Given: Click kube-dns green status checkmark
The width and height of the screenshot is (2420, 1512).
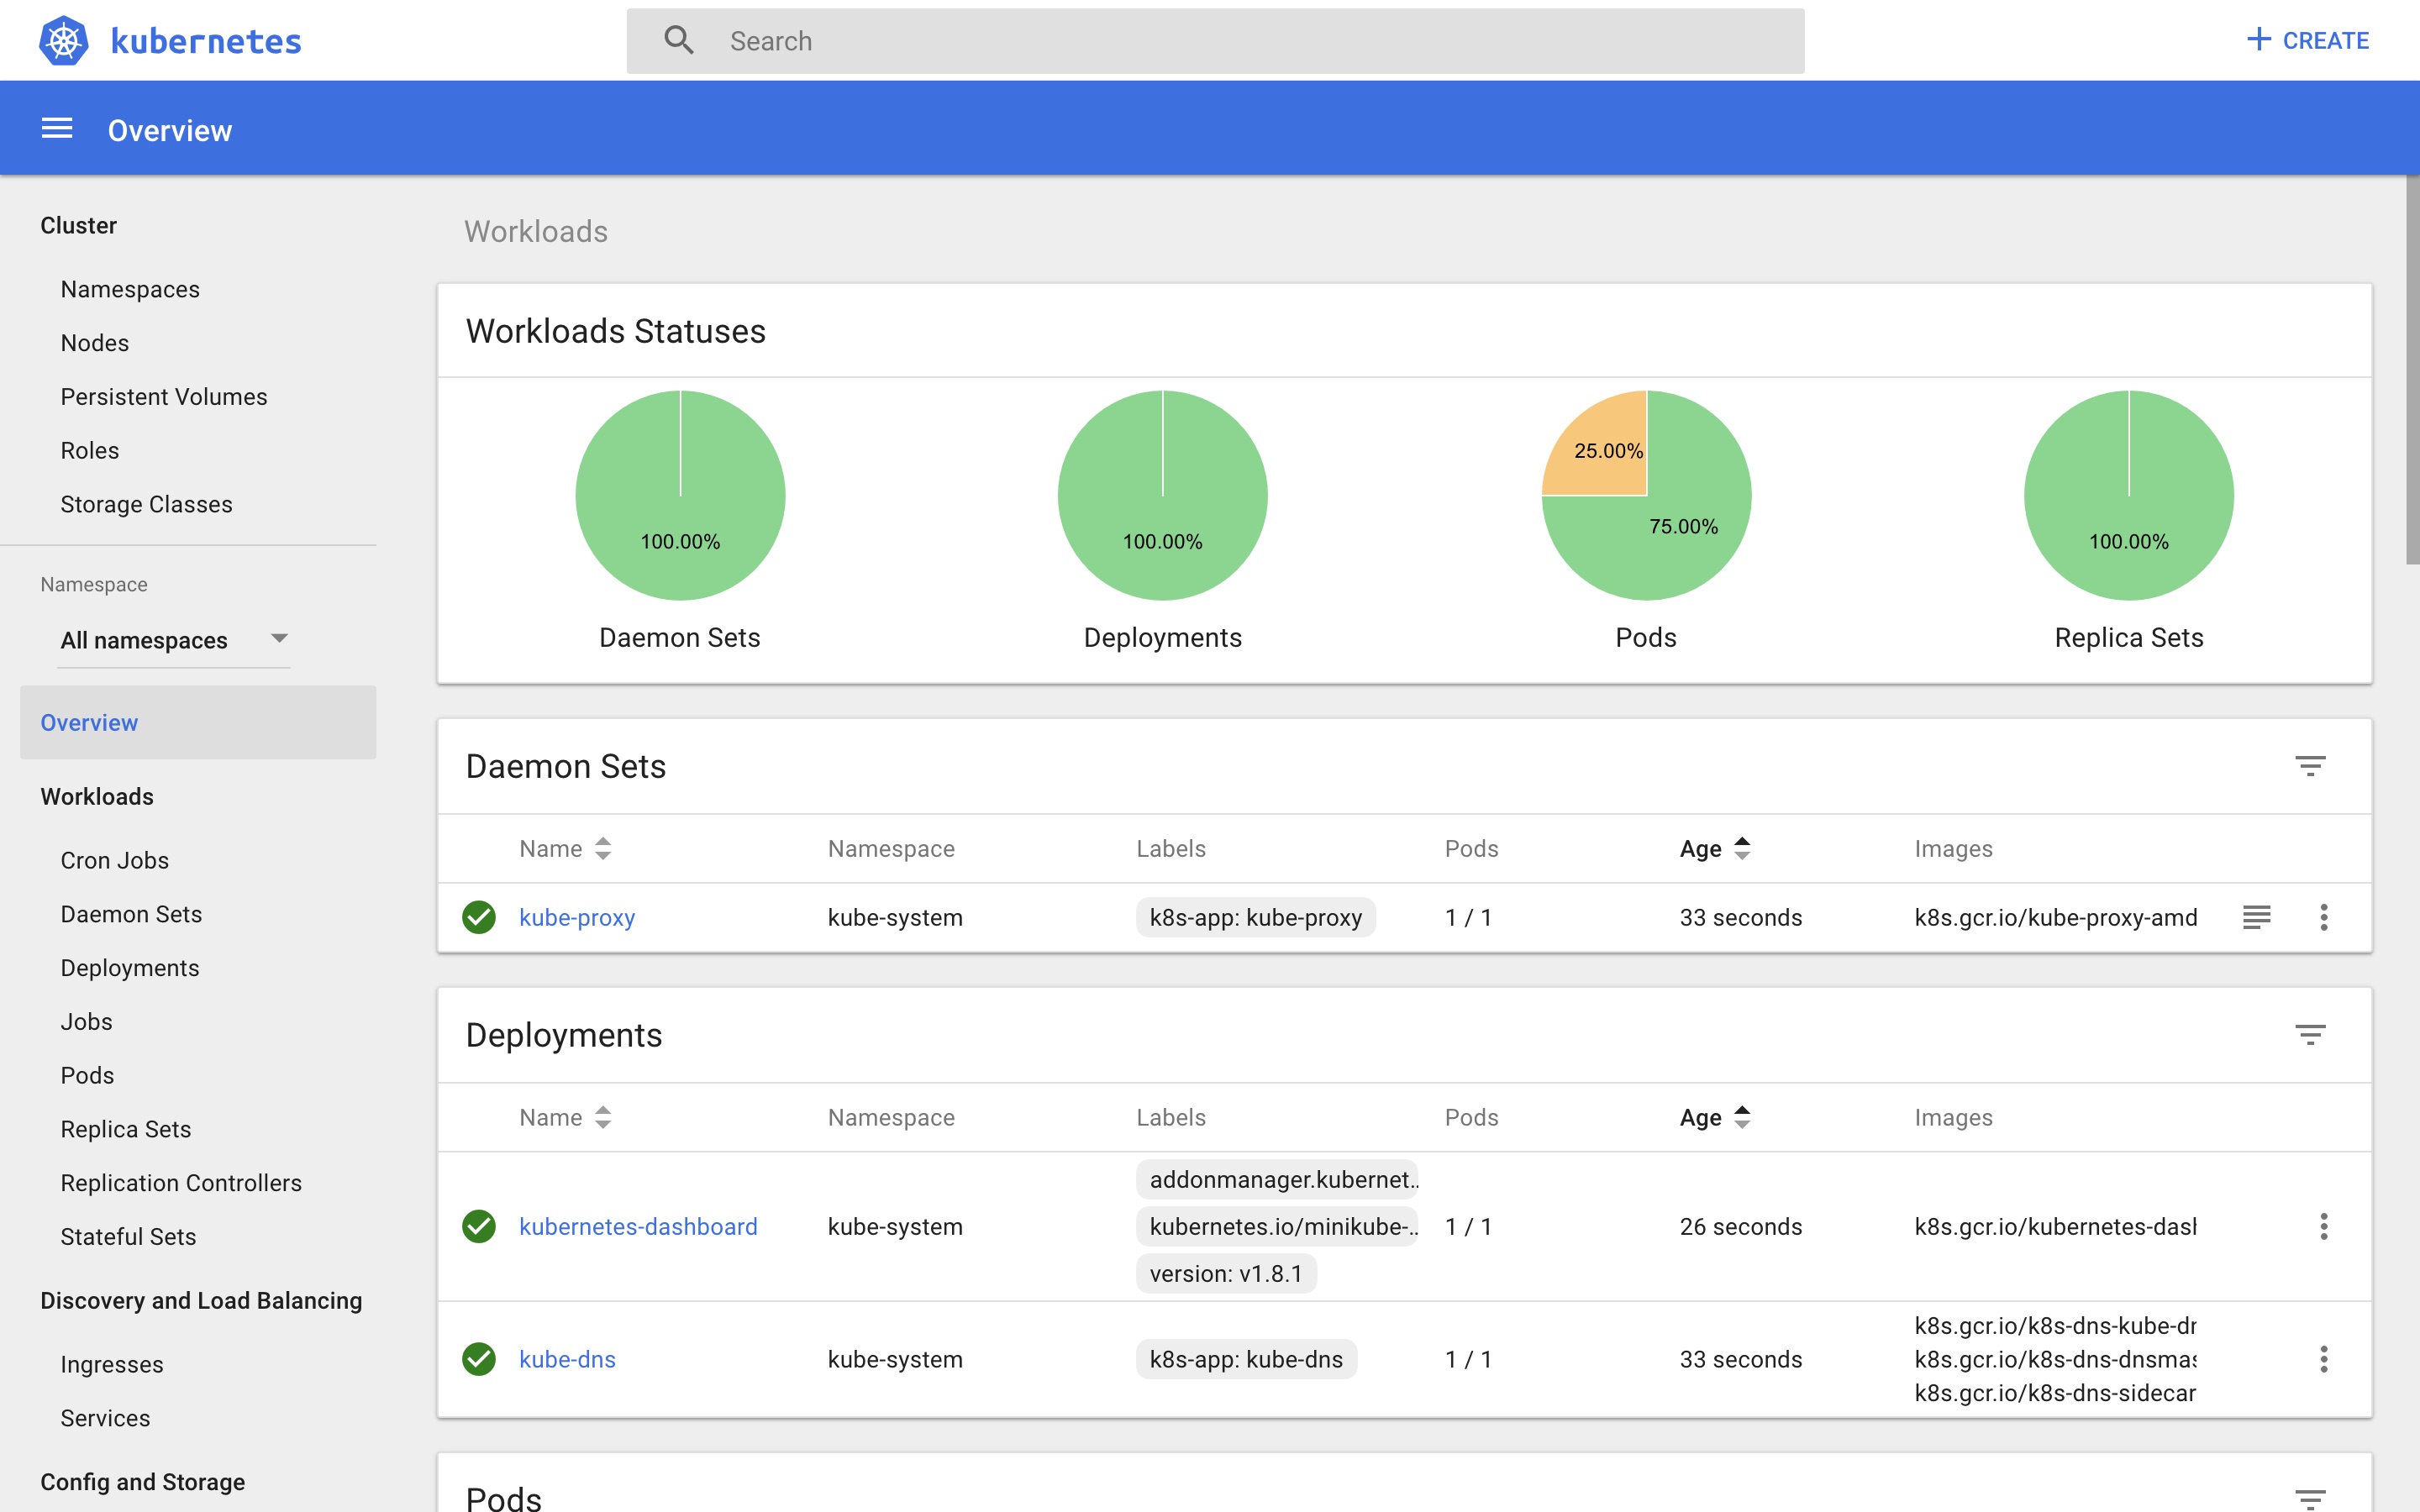Looking at the screenshot, I should [479, 1359].
